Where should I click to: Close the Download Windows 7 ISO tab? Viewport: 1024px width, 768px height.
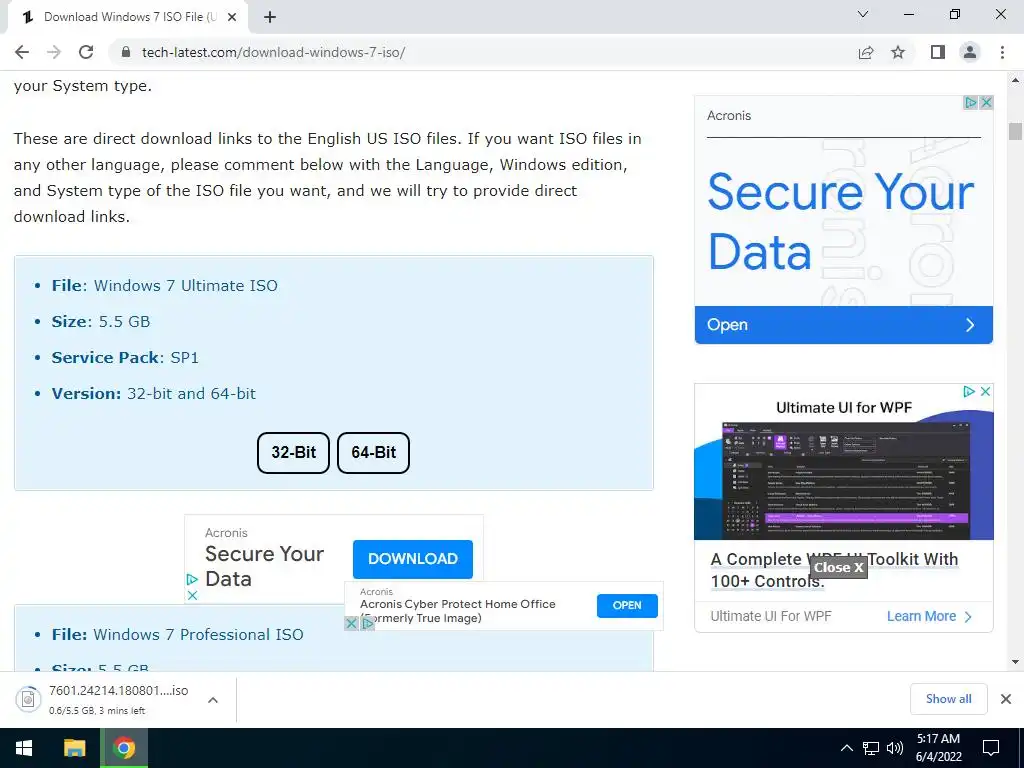[232, 17]
